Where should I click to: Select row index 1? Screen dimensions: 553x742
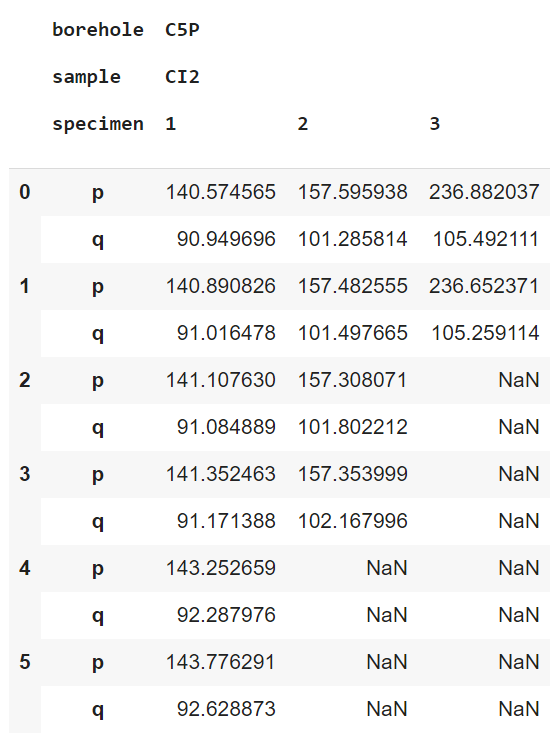click(x=25, y=286)
